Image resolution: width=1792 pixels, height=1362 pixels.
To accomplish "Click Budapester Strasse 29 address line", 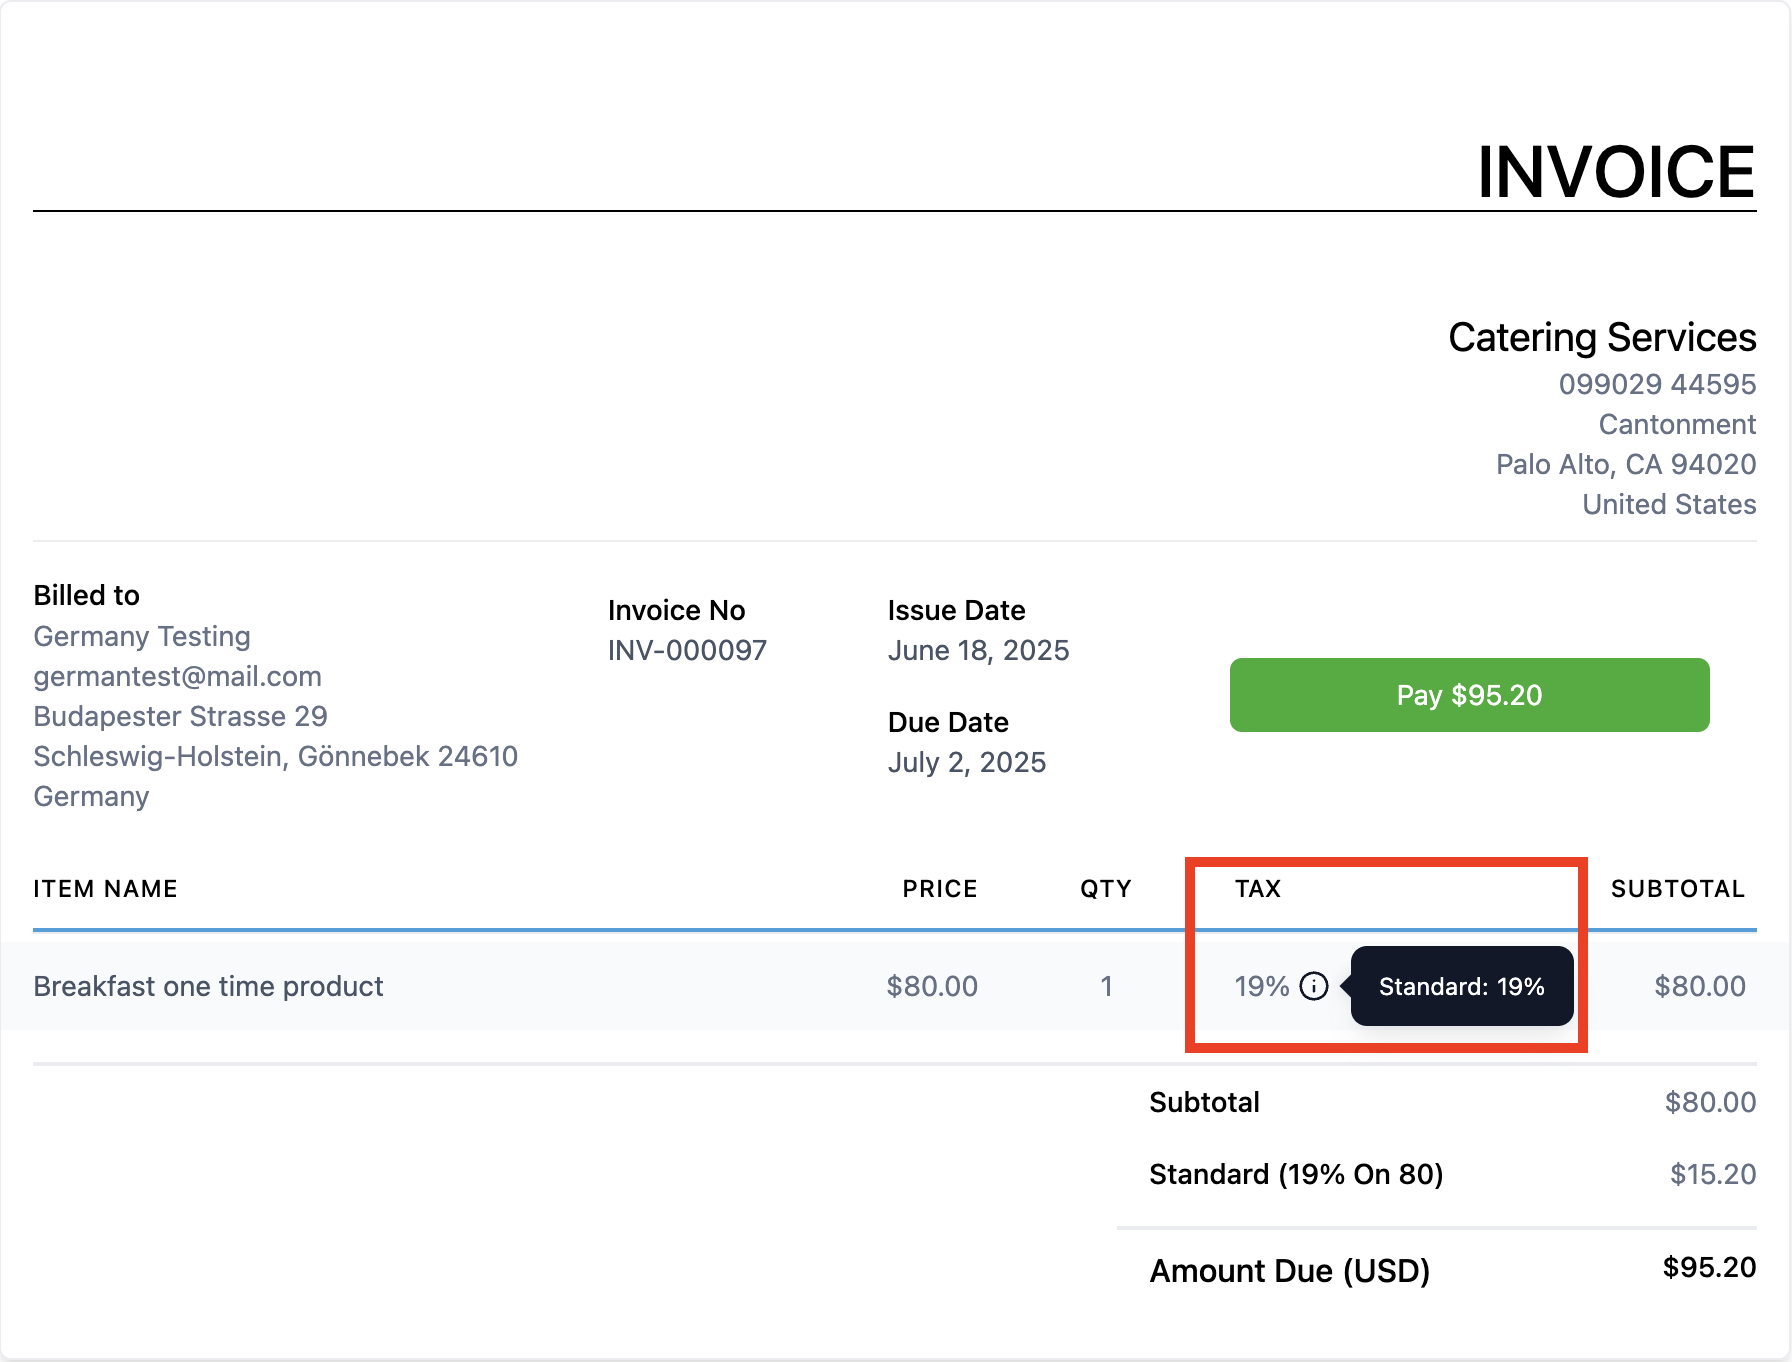I will pyautogui.click(x=181, y=716).
